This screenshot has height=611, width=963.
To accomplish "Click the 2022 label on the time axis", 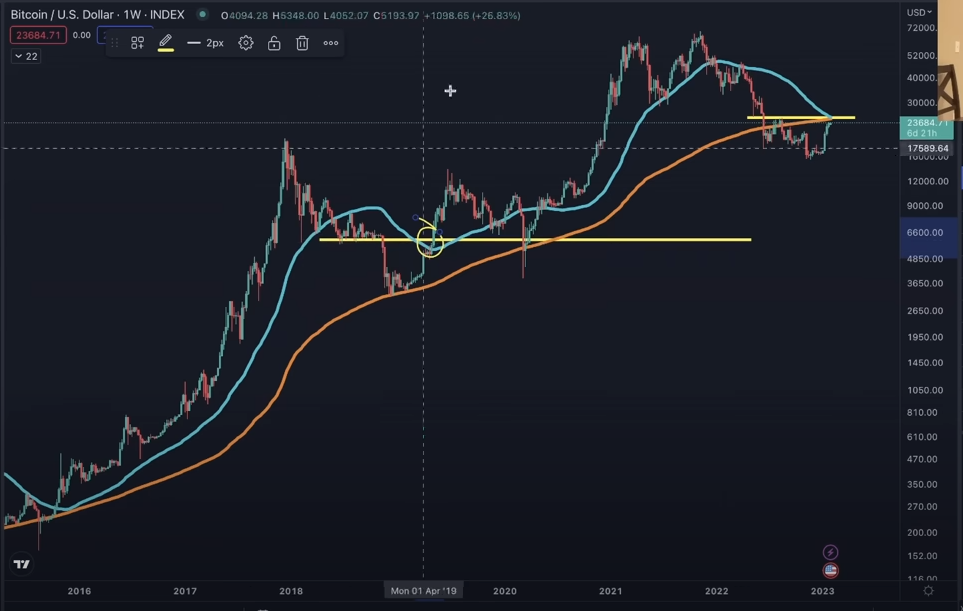I will (717, 591).
